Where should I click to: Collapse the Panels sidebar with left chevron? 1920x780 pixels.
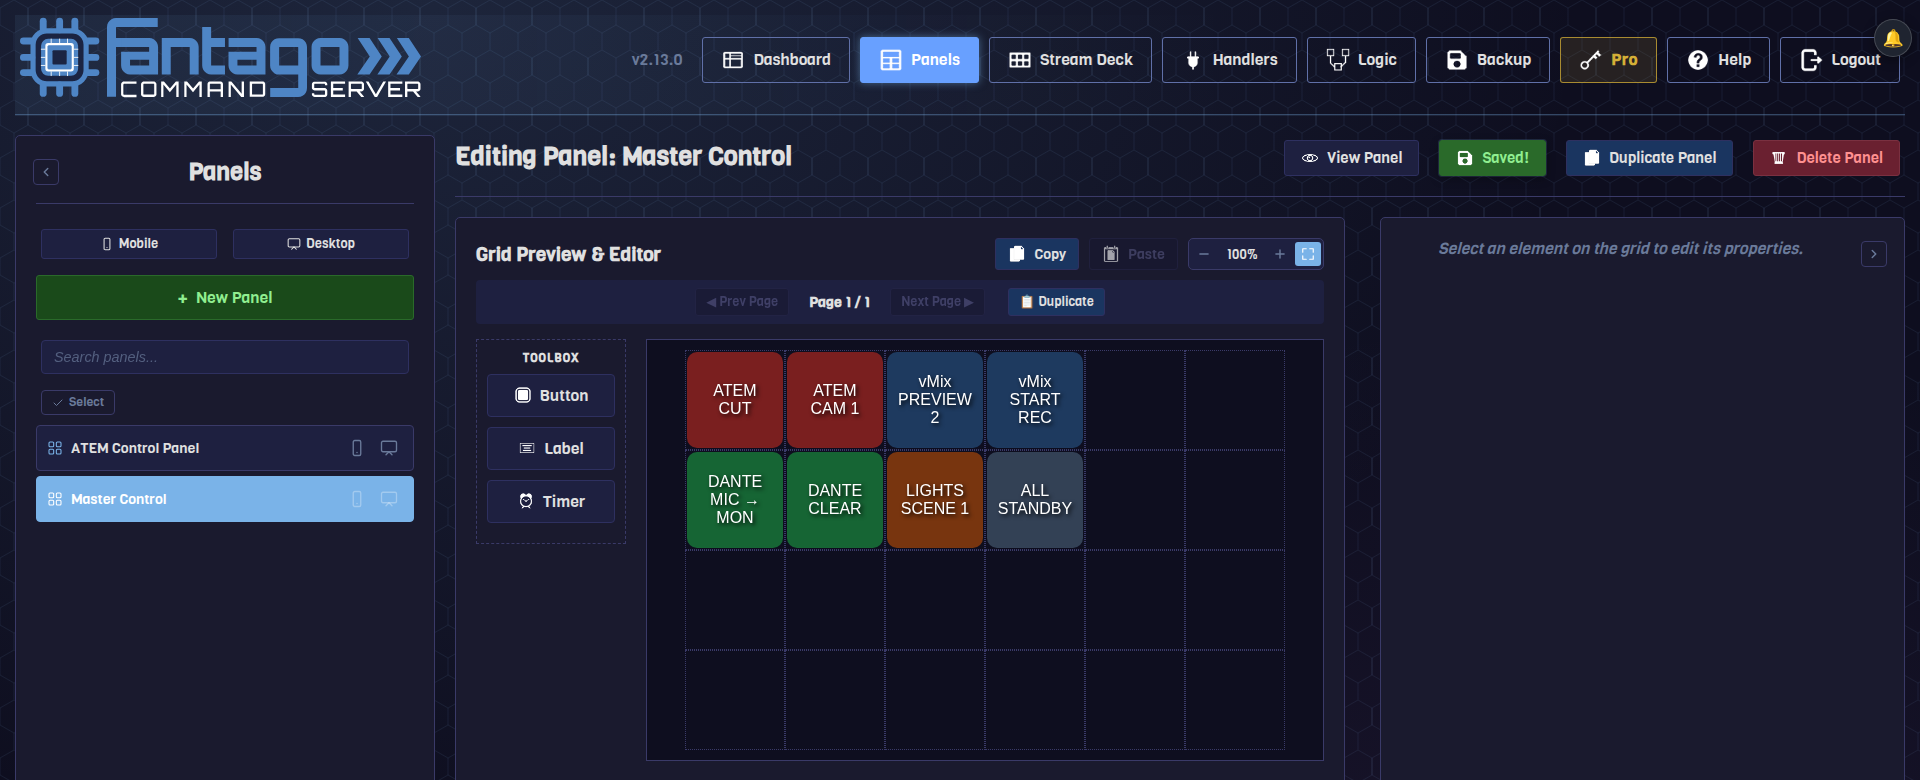click(46, 172)
